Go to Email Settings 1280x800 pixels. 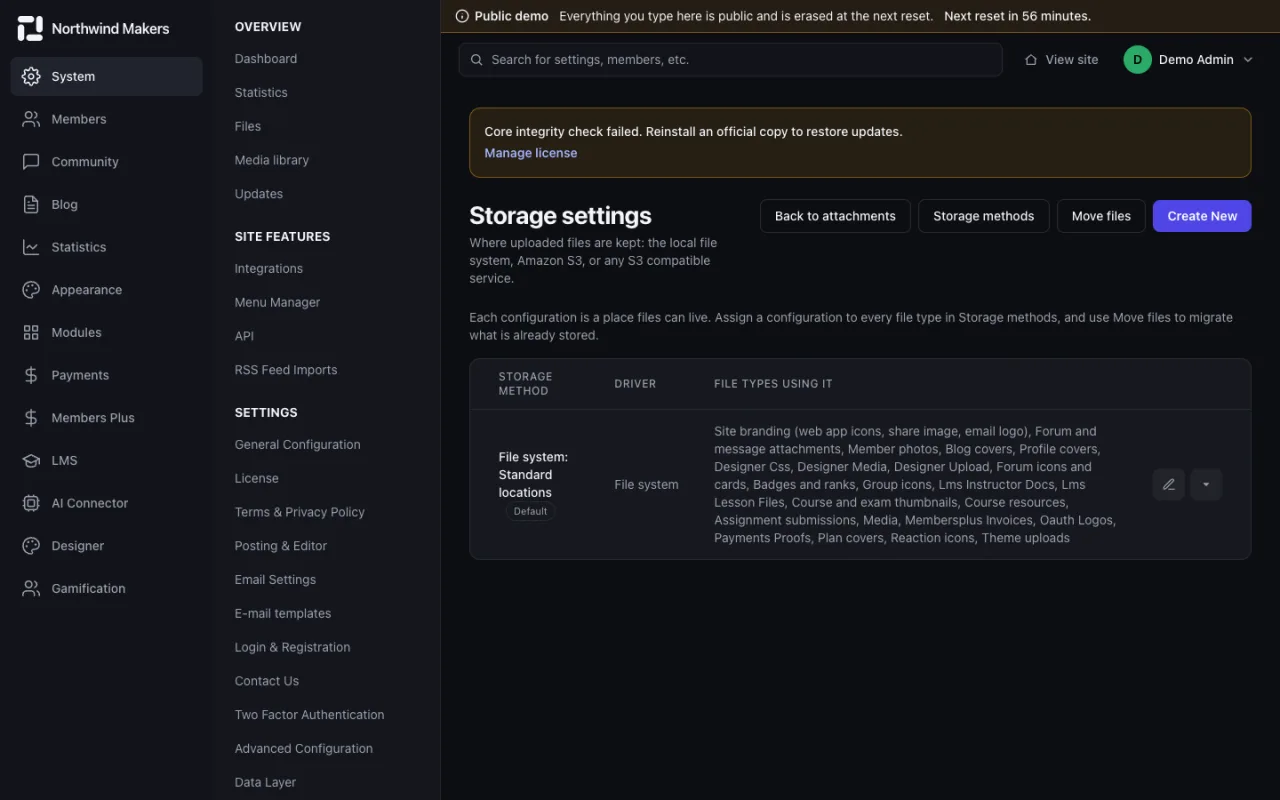(x=275, y=579)
